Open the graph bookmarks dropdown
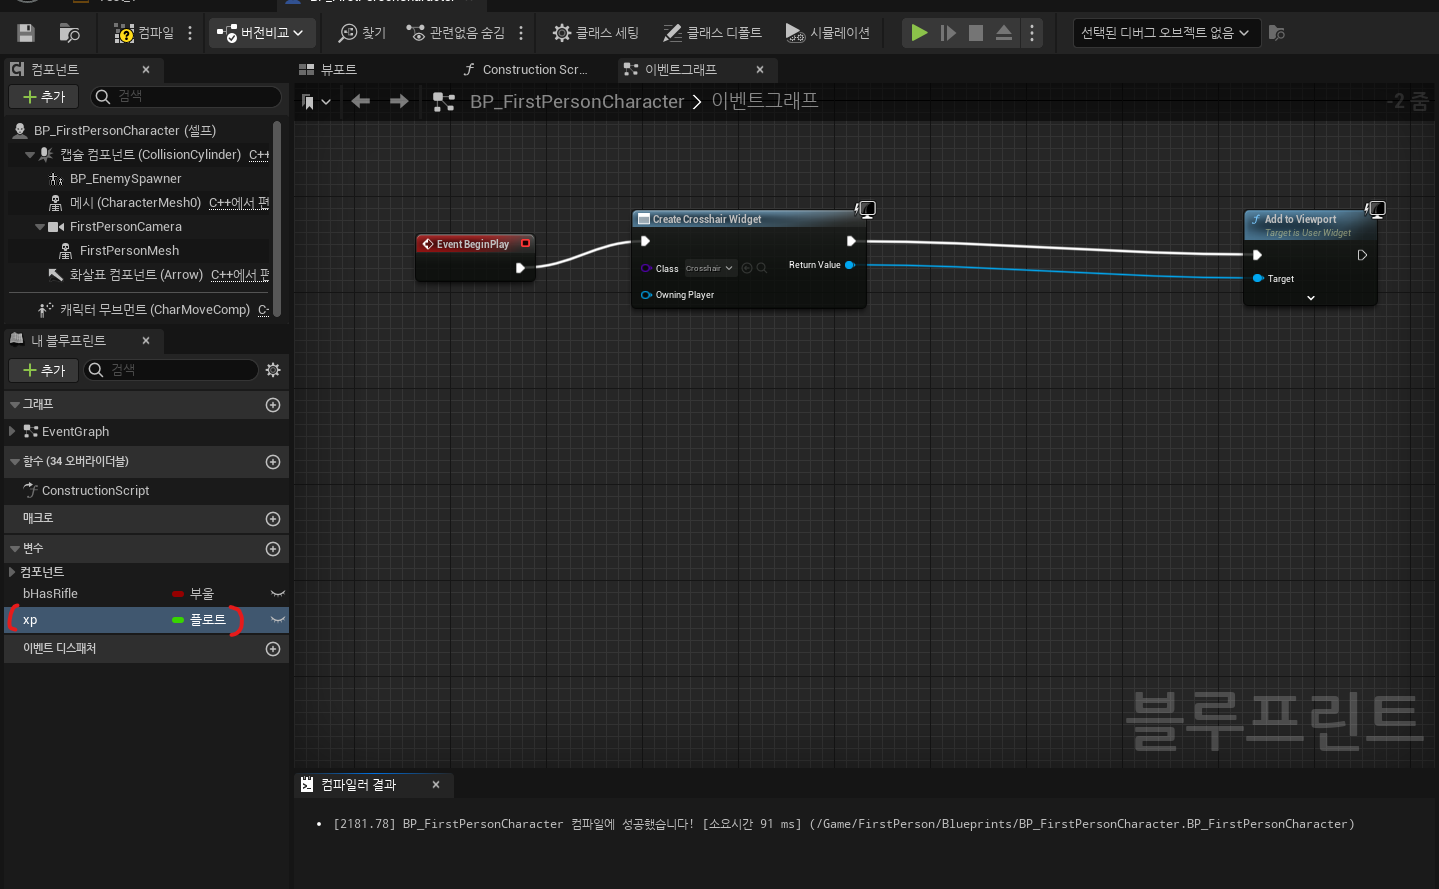The image size is (1439, 889). [316, 101]
